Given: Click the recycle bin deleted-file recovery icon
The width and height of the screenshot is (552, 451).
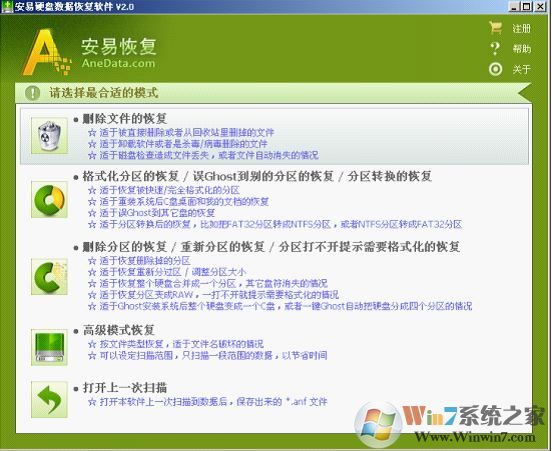Looking at the screenshot, I should pos(49,136).
